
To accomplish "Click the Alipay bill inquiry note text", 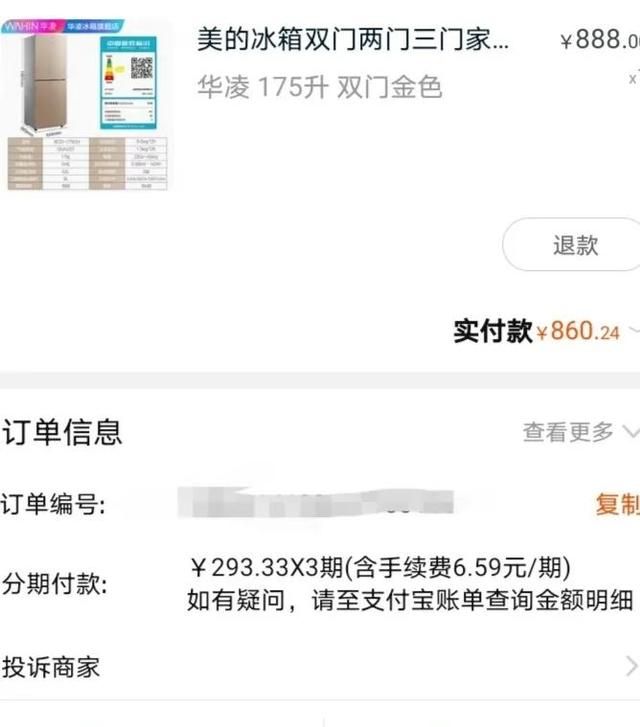I will (x=410, y=600).
